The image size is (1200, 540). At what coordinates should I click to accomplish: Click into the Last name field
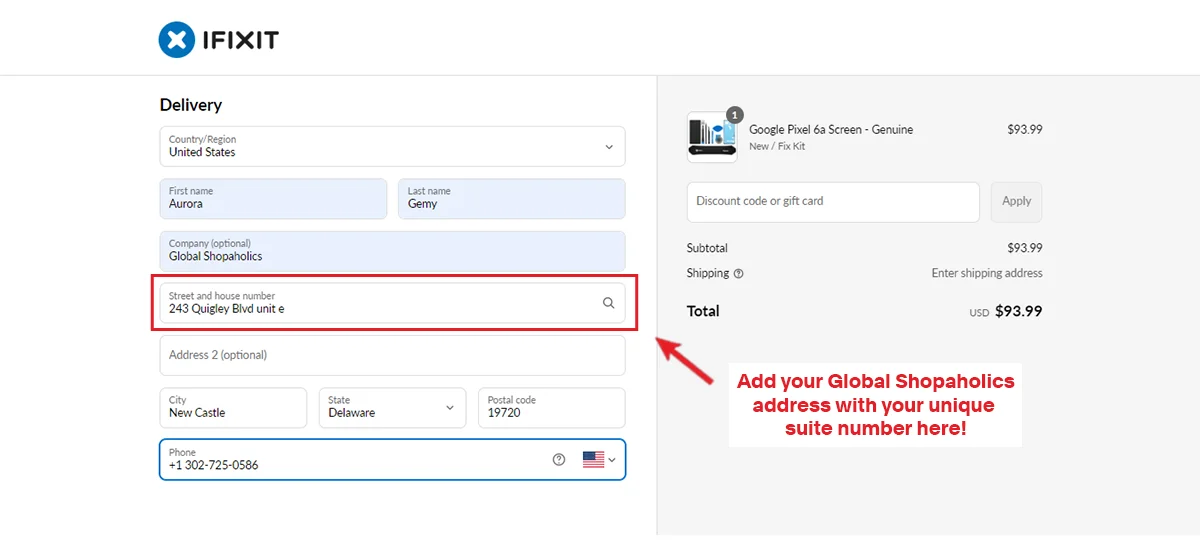(x=511, y=199)
